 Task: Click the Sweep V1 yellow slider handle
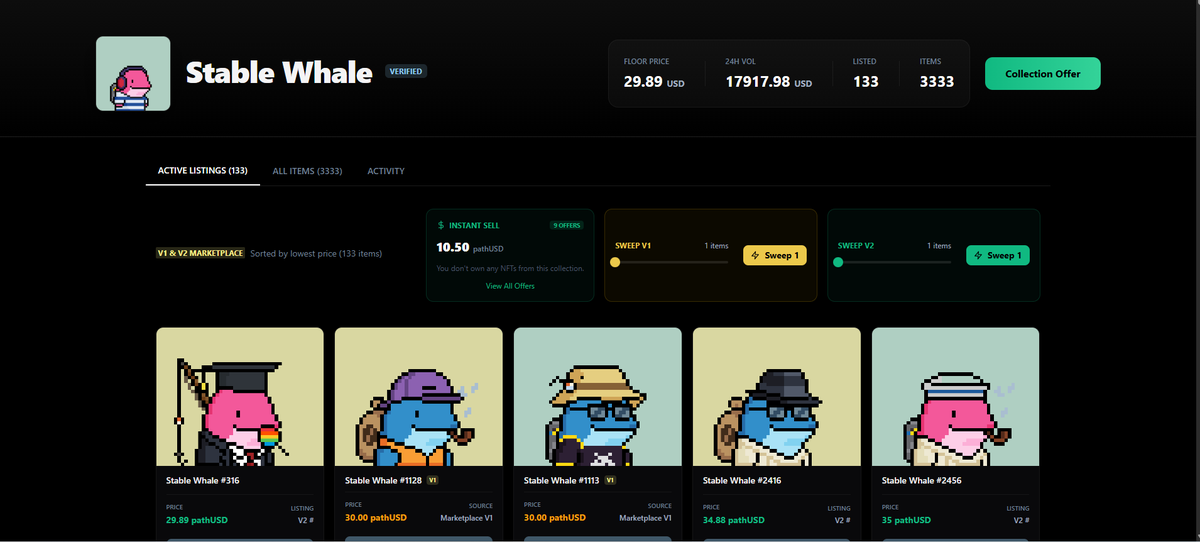point(615,262)
